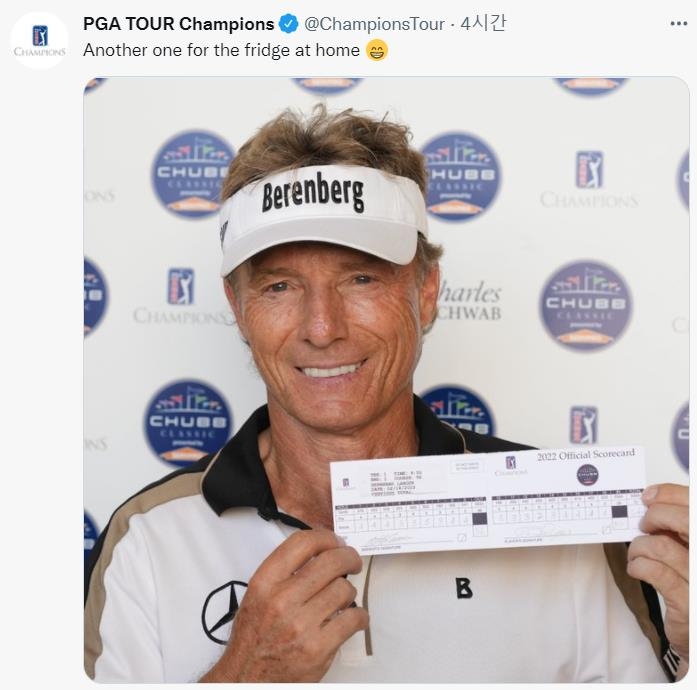Open the three-dot more options menu
697x690 pixels.
pyautogui.click(x=678, y=24)
